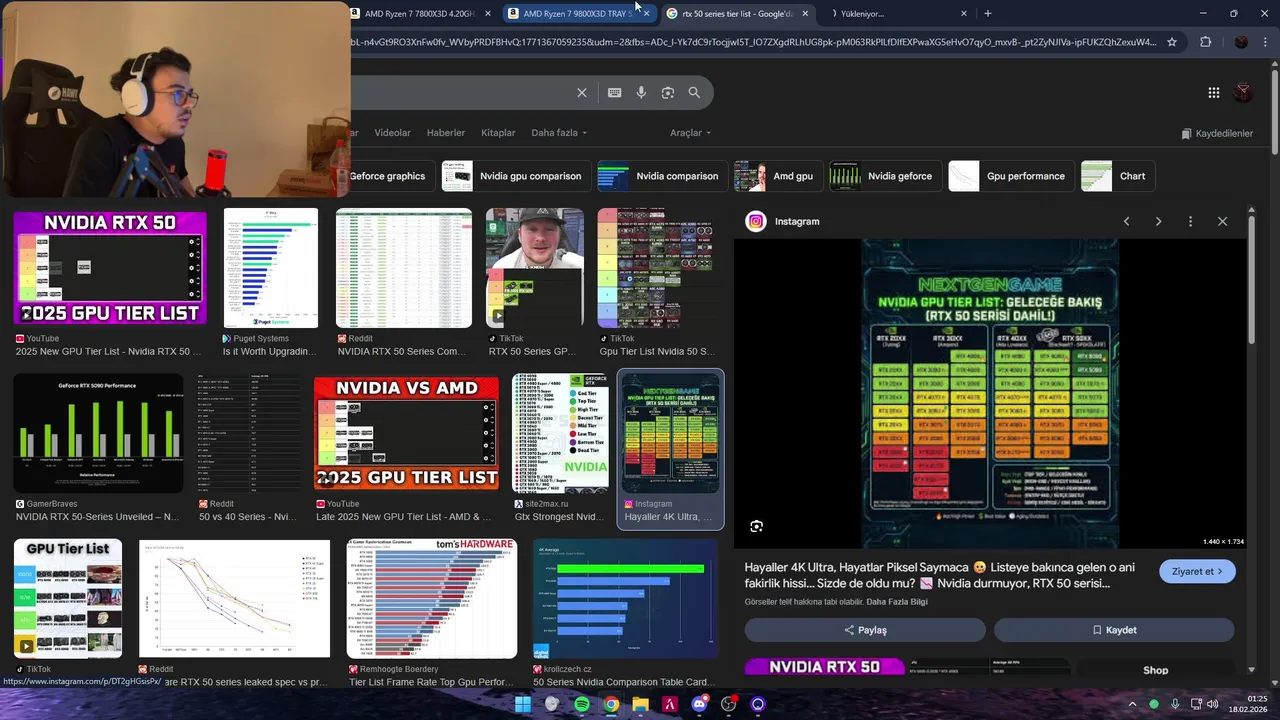Select the Nvidia gpu comparison chip
The height and width of the screenshot is (720, 1280).
pos(516,176)
